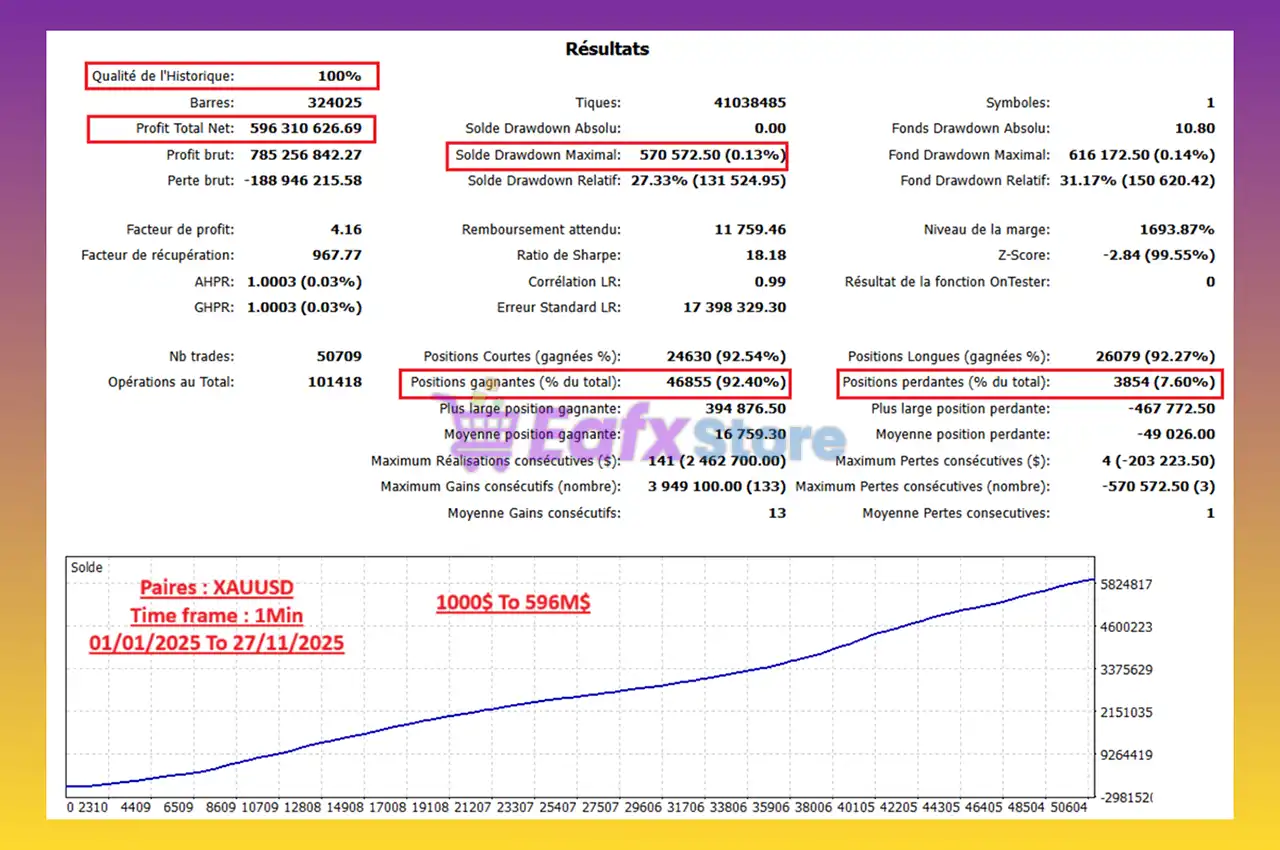
Task: Click the 1000$ To 596M$ annotation
Action: click(x=513, y=603)
